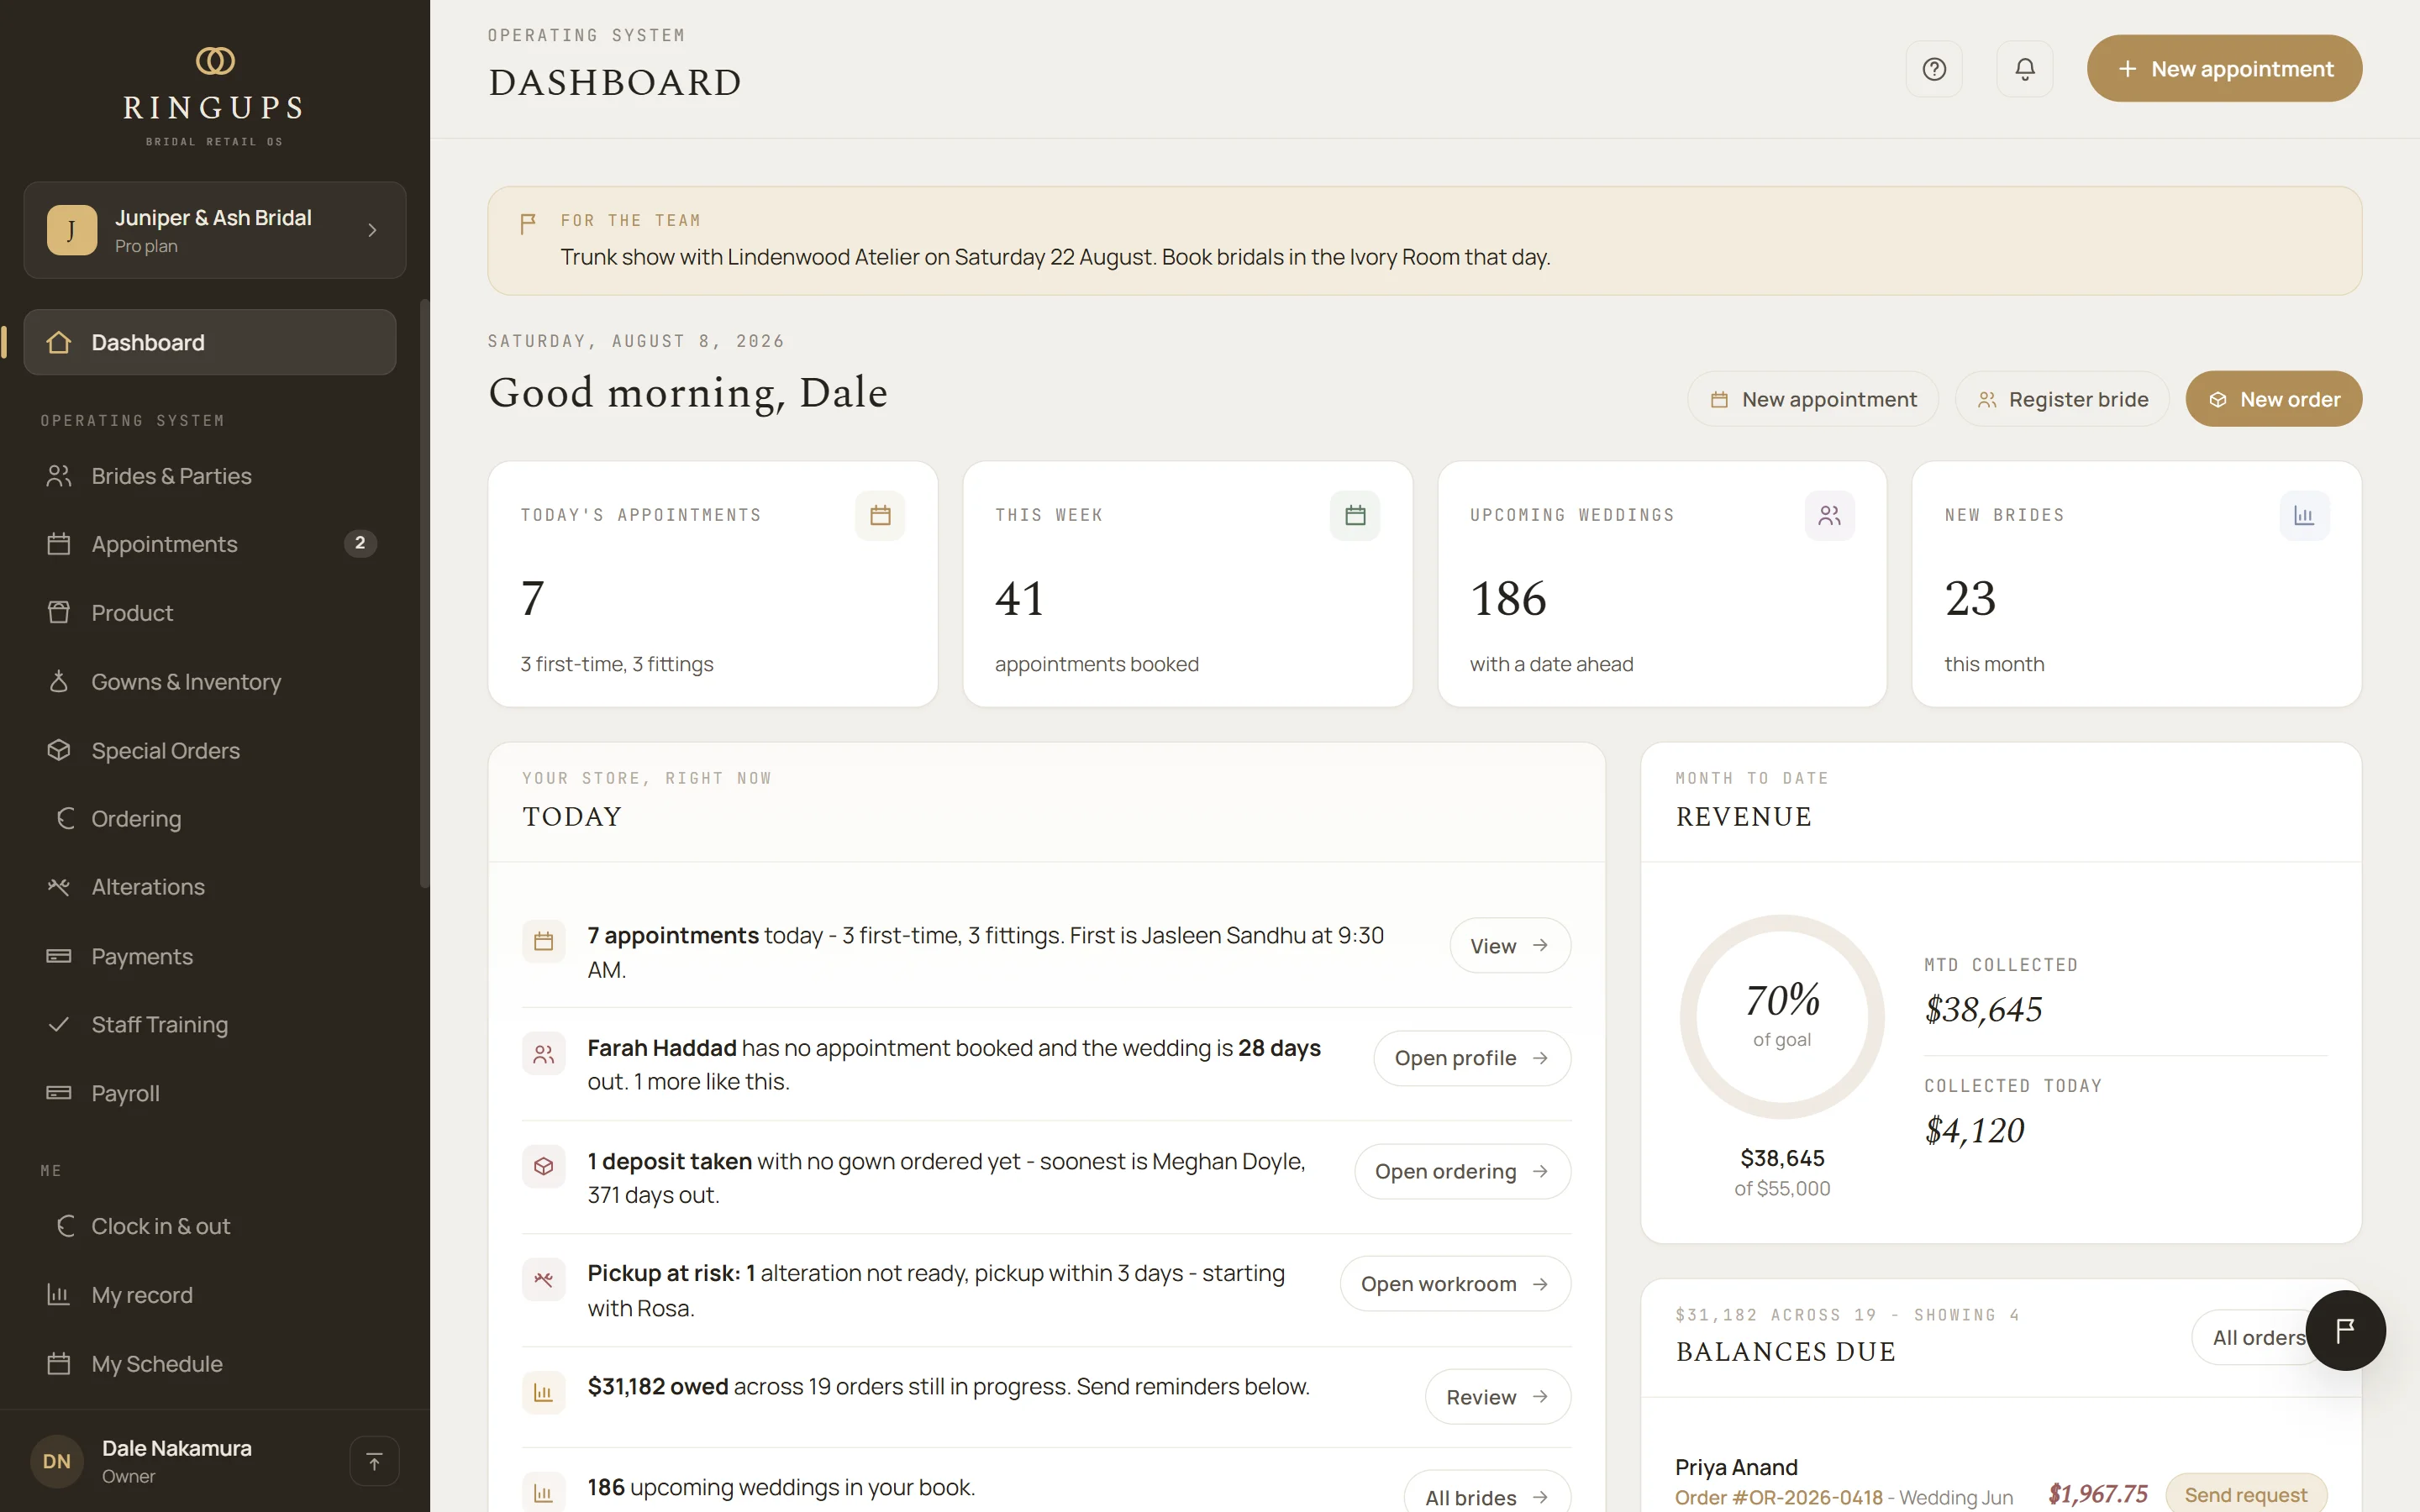Click chart icon beside $31,182 owed row
This screenshot has width=2420, height=1512.
(x=544, y=1392)
